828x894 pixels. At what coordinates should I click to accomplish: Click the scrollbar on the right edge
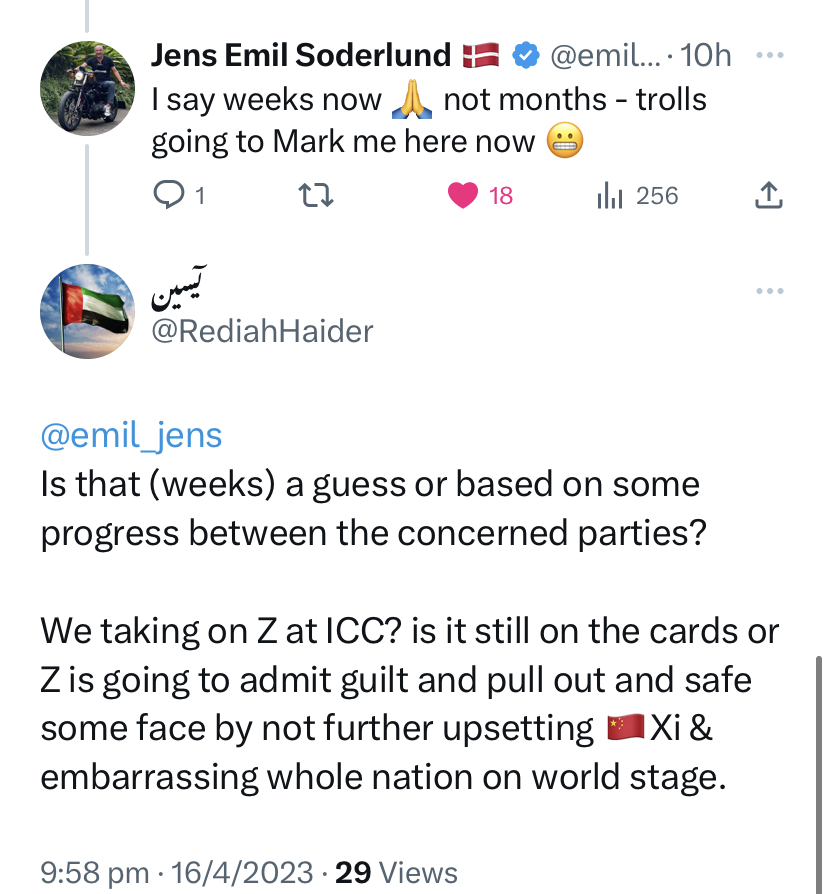pyautogui.click(x=820, y=760)
